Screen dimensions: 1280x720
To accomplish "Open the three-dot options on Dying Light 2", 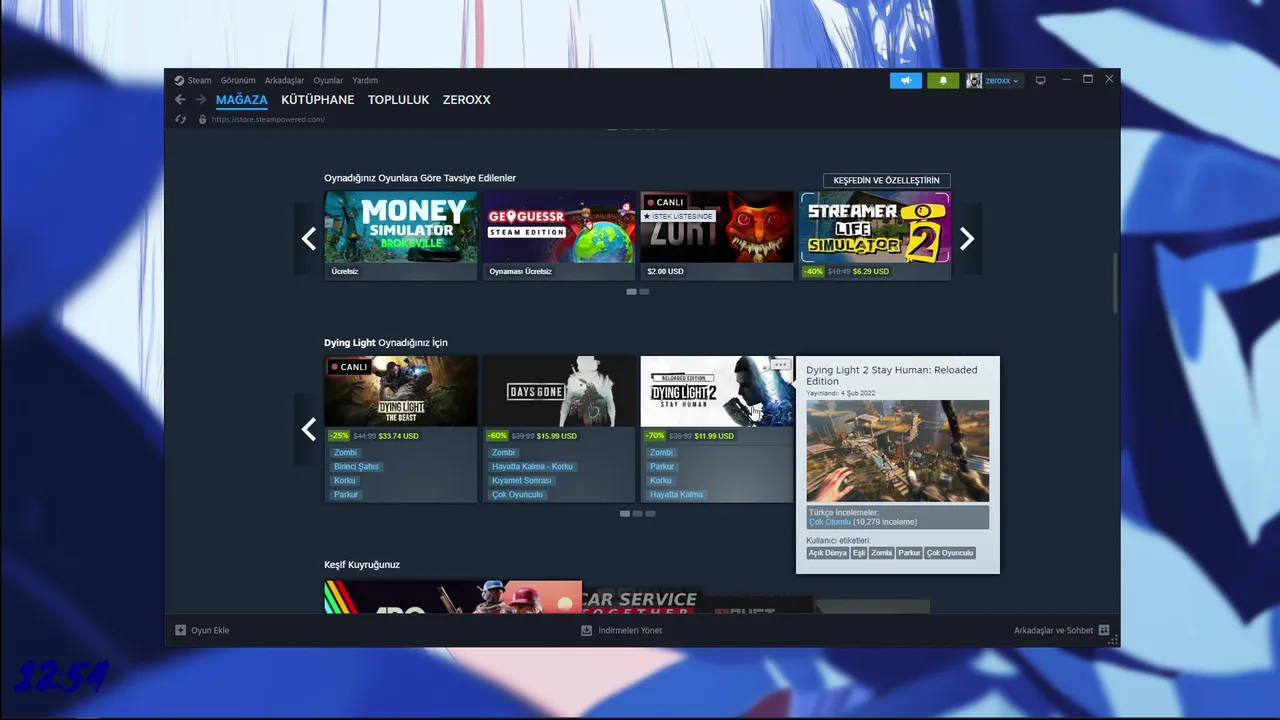I will coord(781,365).
